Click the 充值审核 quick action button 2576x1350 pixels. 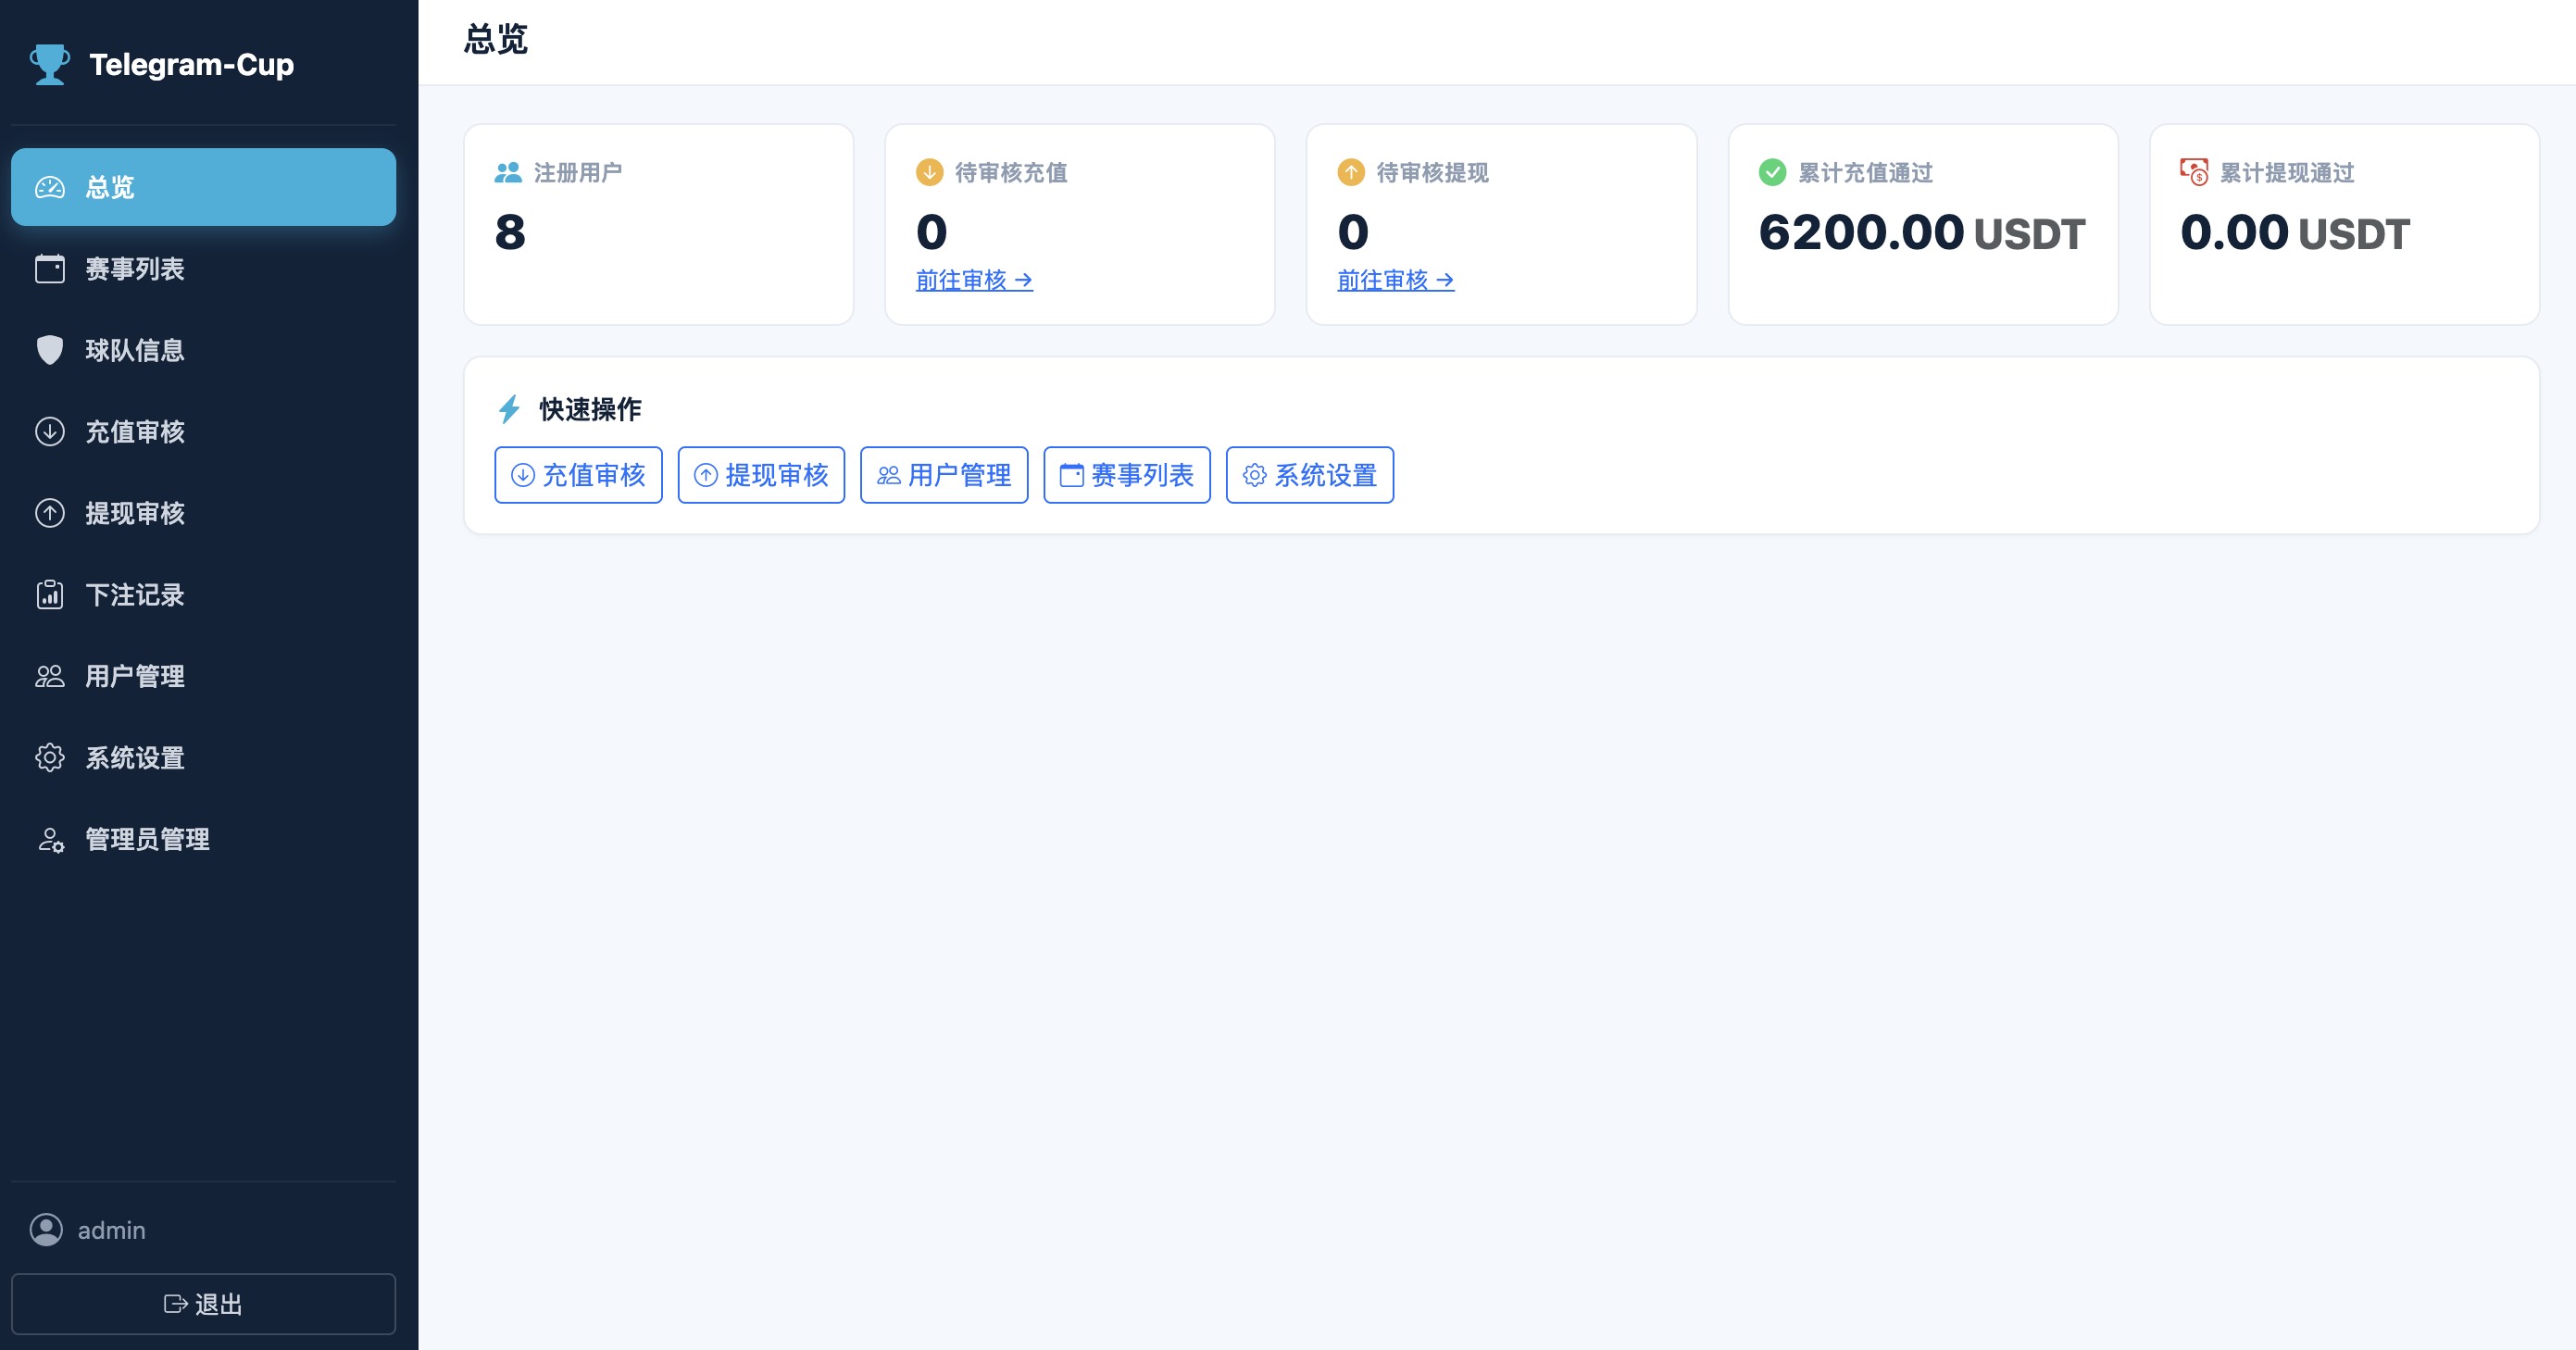click(578, 475)
